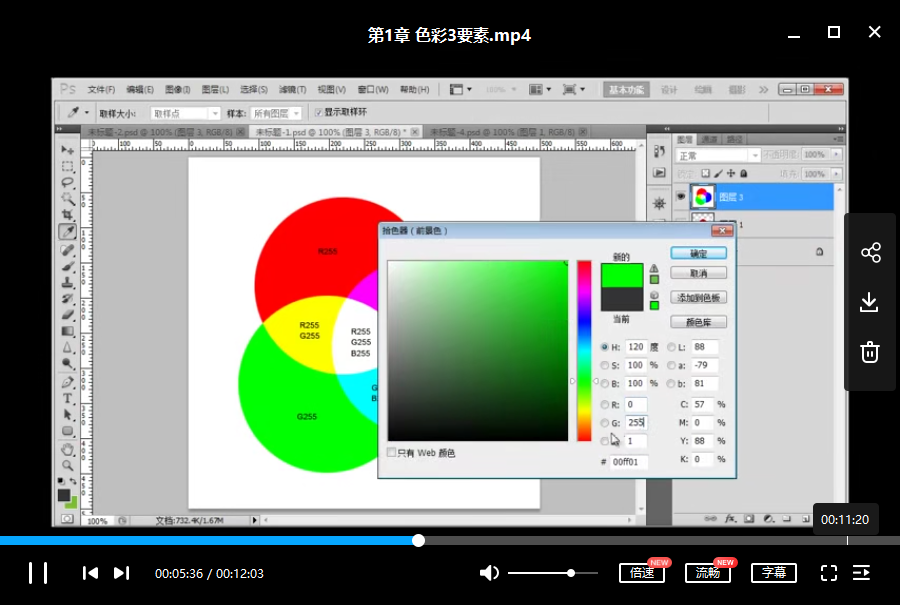Click the hex value field showing 00ff01
The width and height of the screenshot is (900, 605).
(x=628, y=461)
